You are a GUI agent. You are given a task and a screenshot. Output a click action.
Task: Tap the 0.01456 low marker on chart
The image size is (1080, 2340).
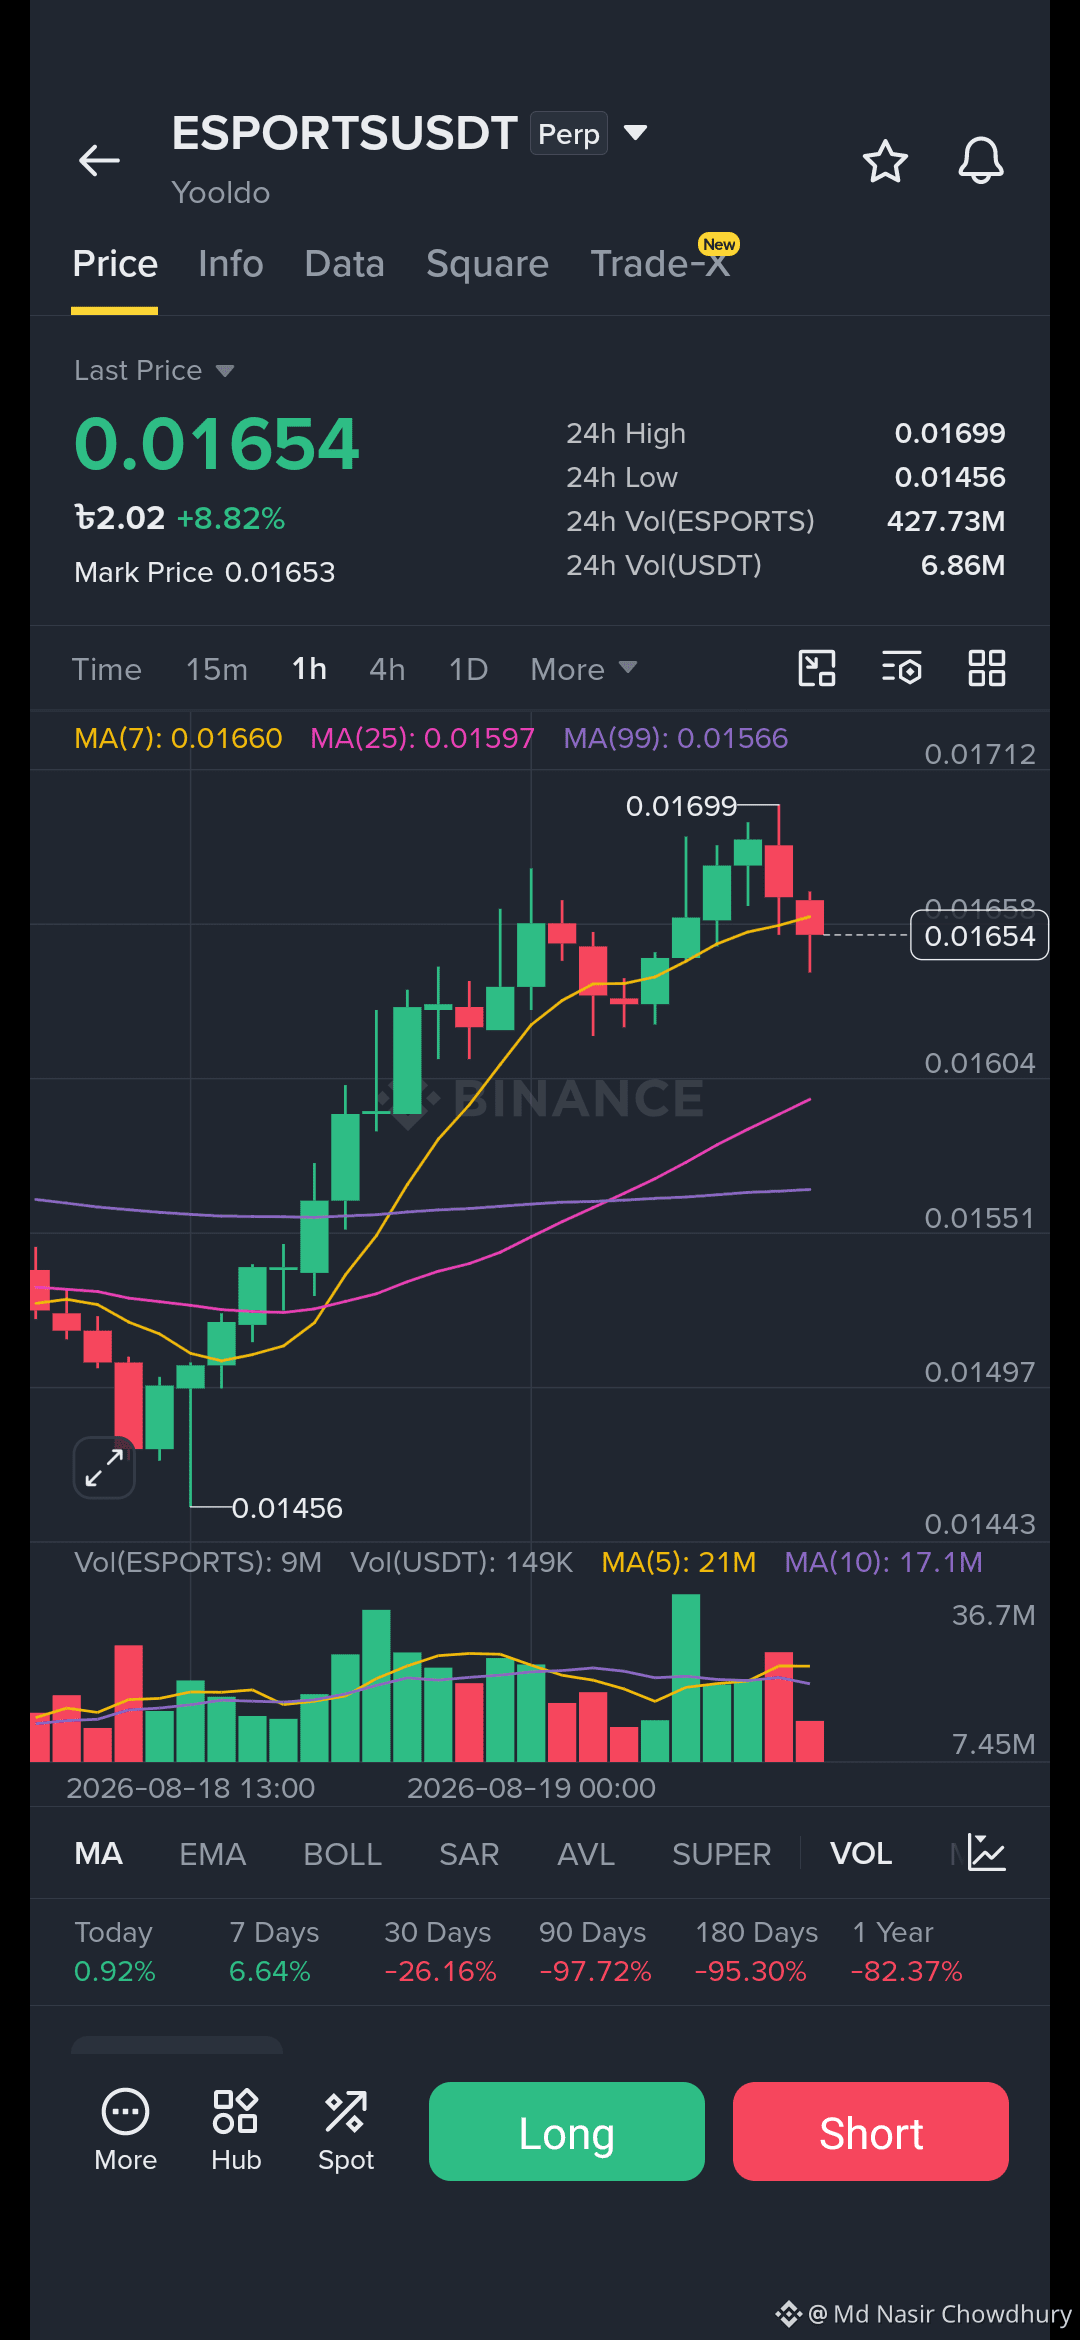(x=287, y=1508)
